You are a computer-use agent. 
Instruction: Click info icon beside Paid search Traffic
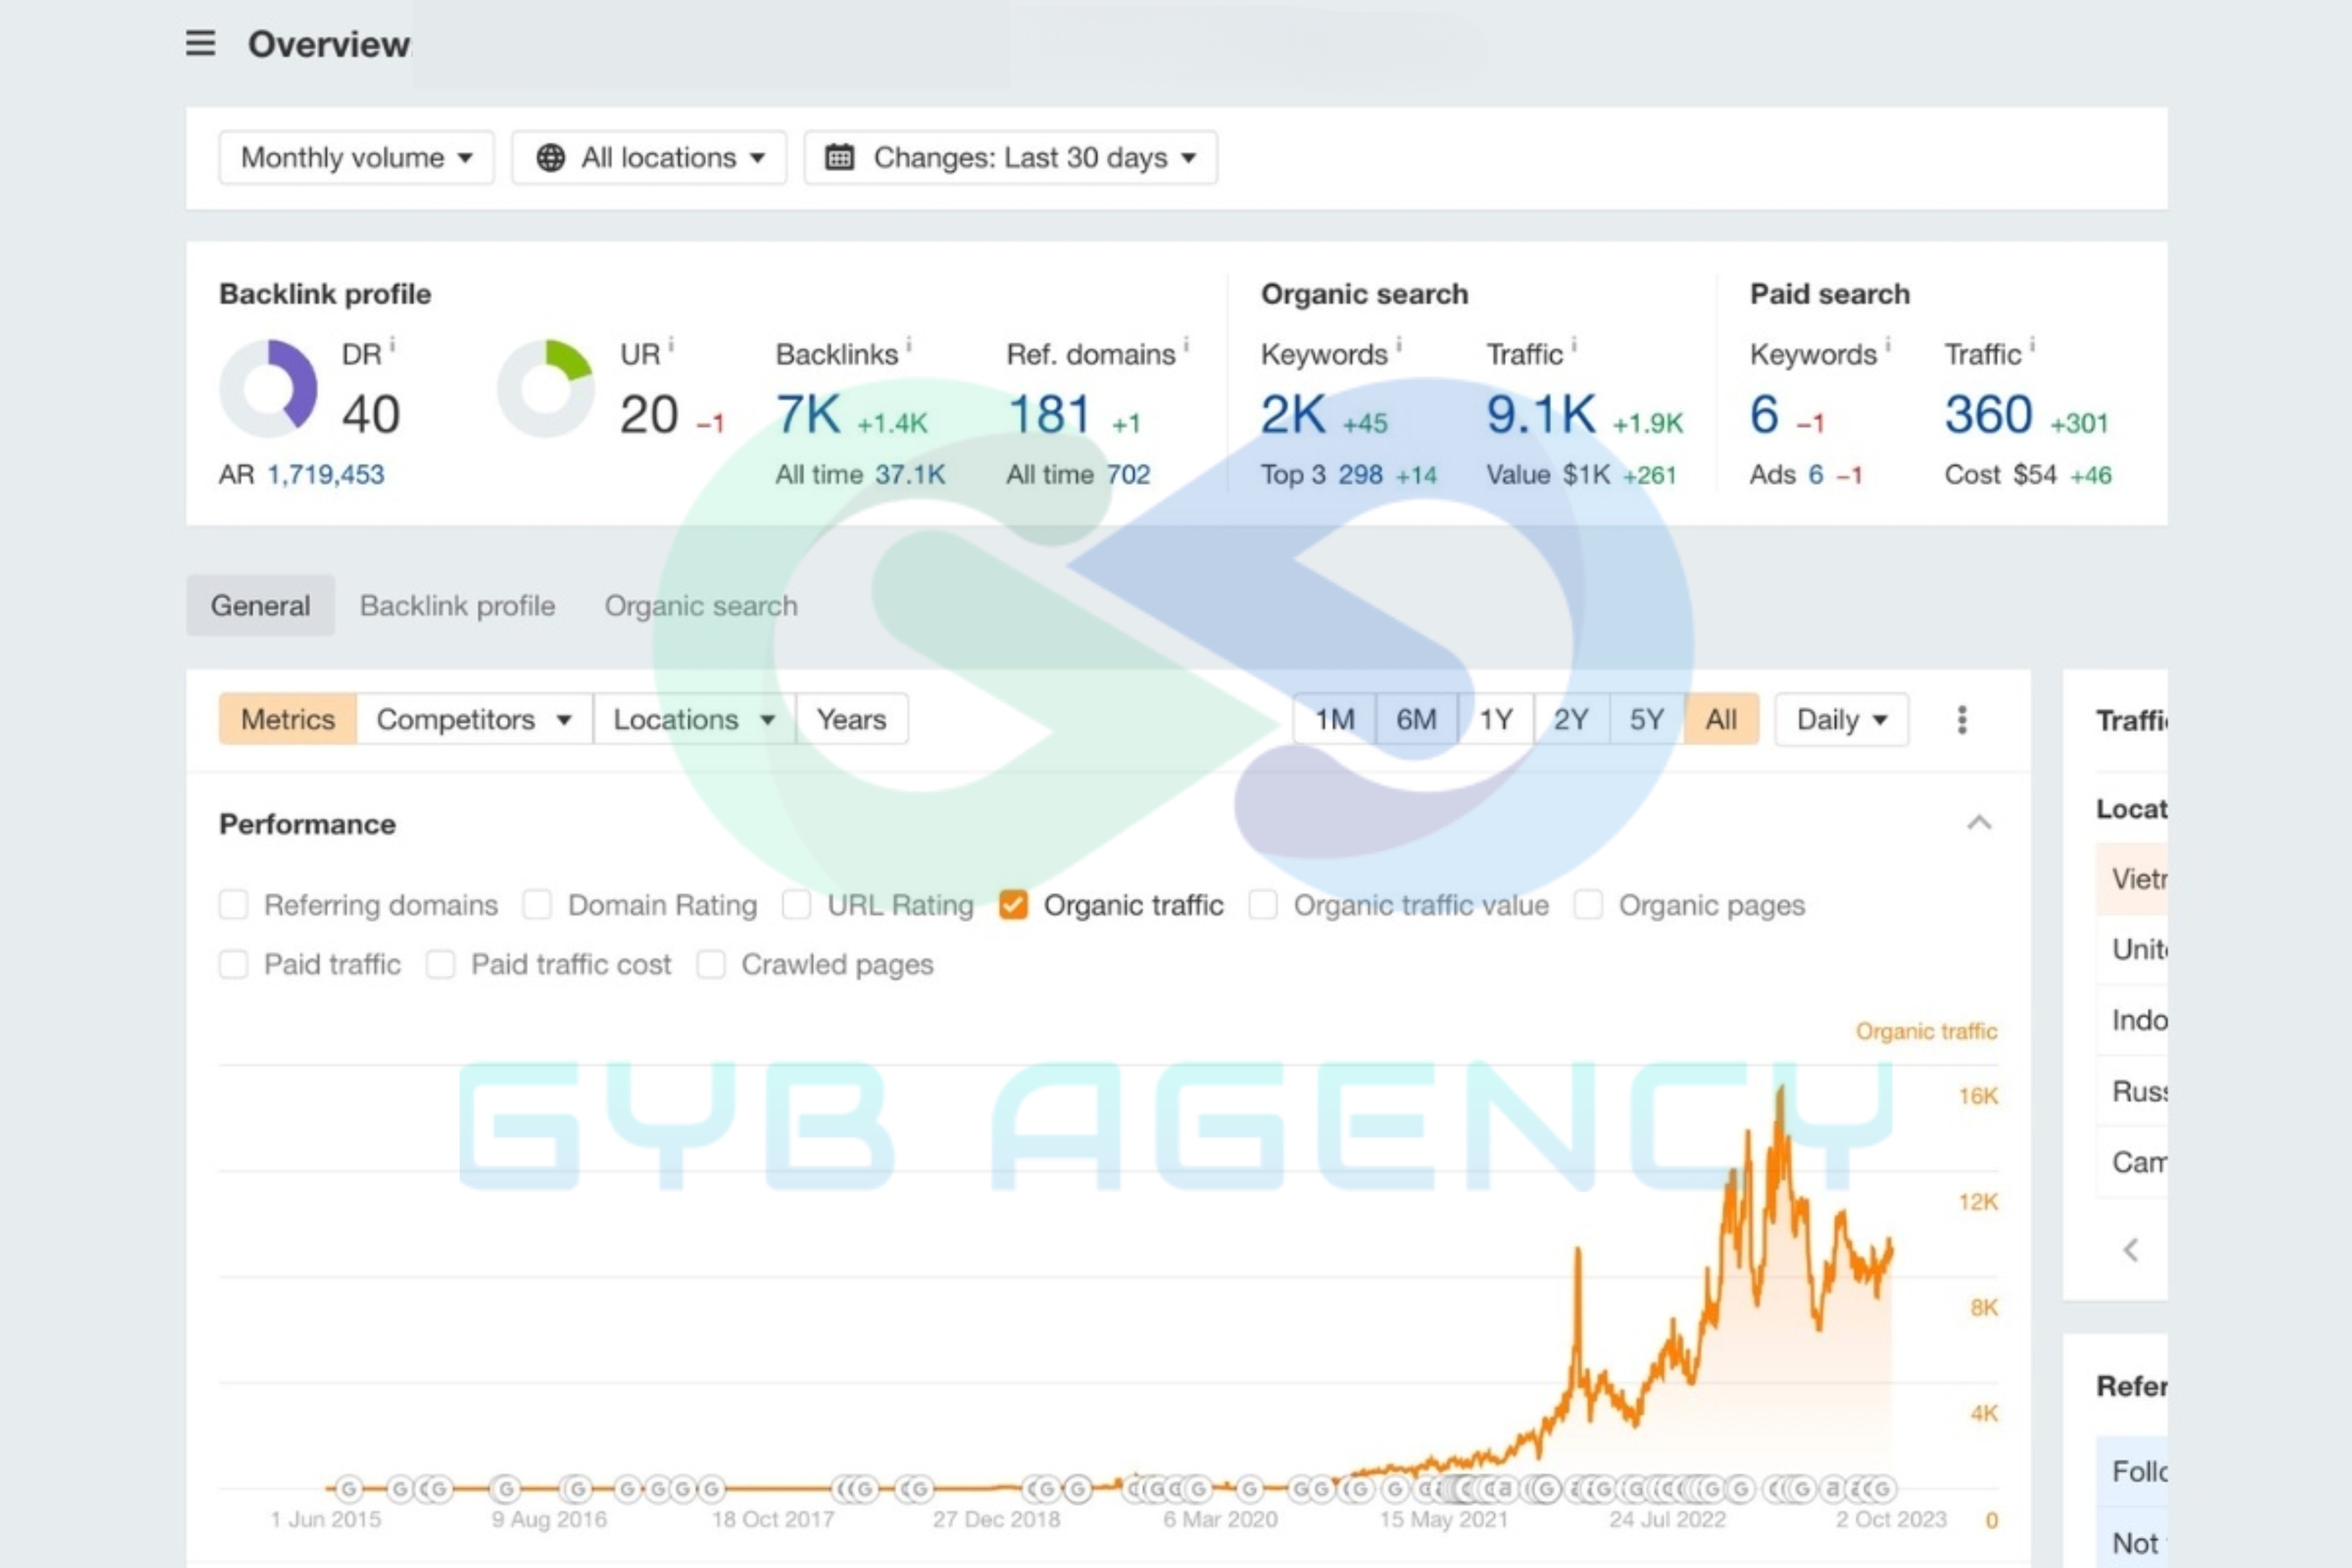click(x=2032, y=345)
